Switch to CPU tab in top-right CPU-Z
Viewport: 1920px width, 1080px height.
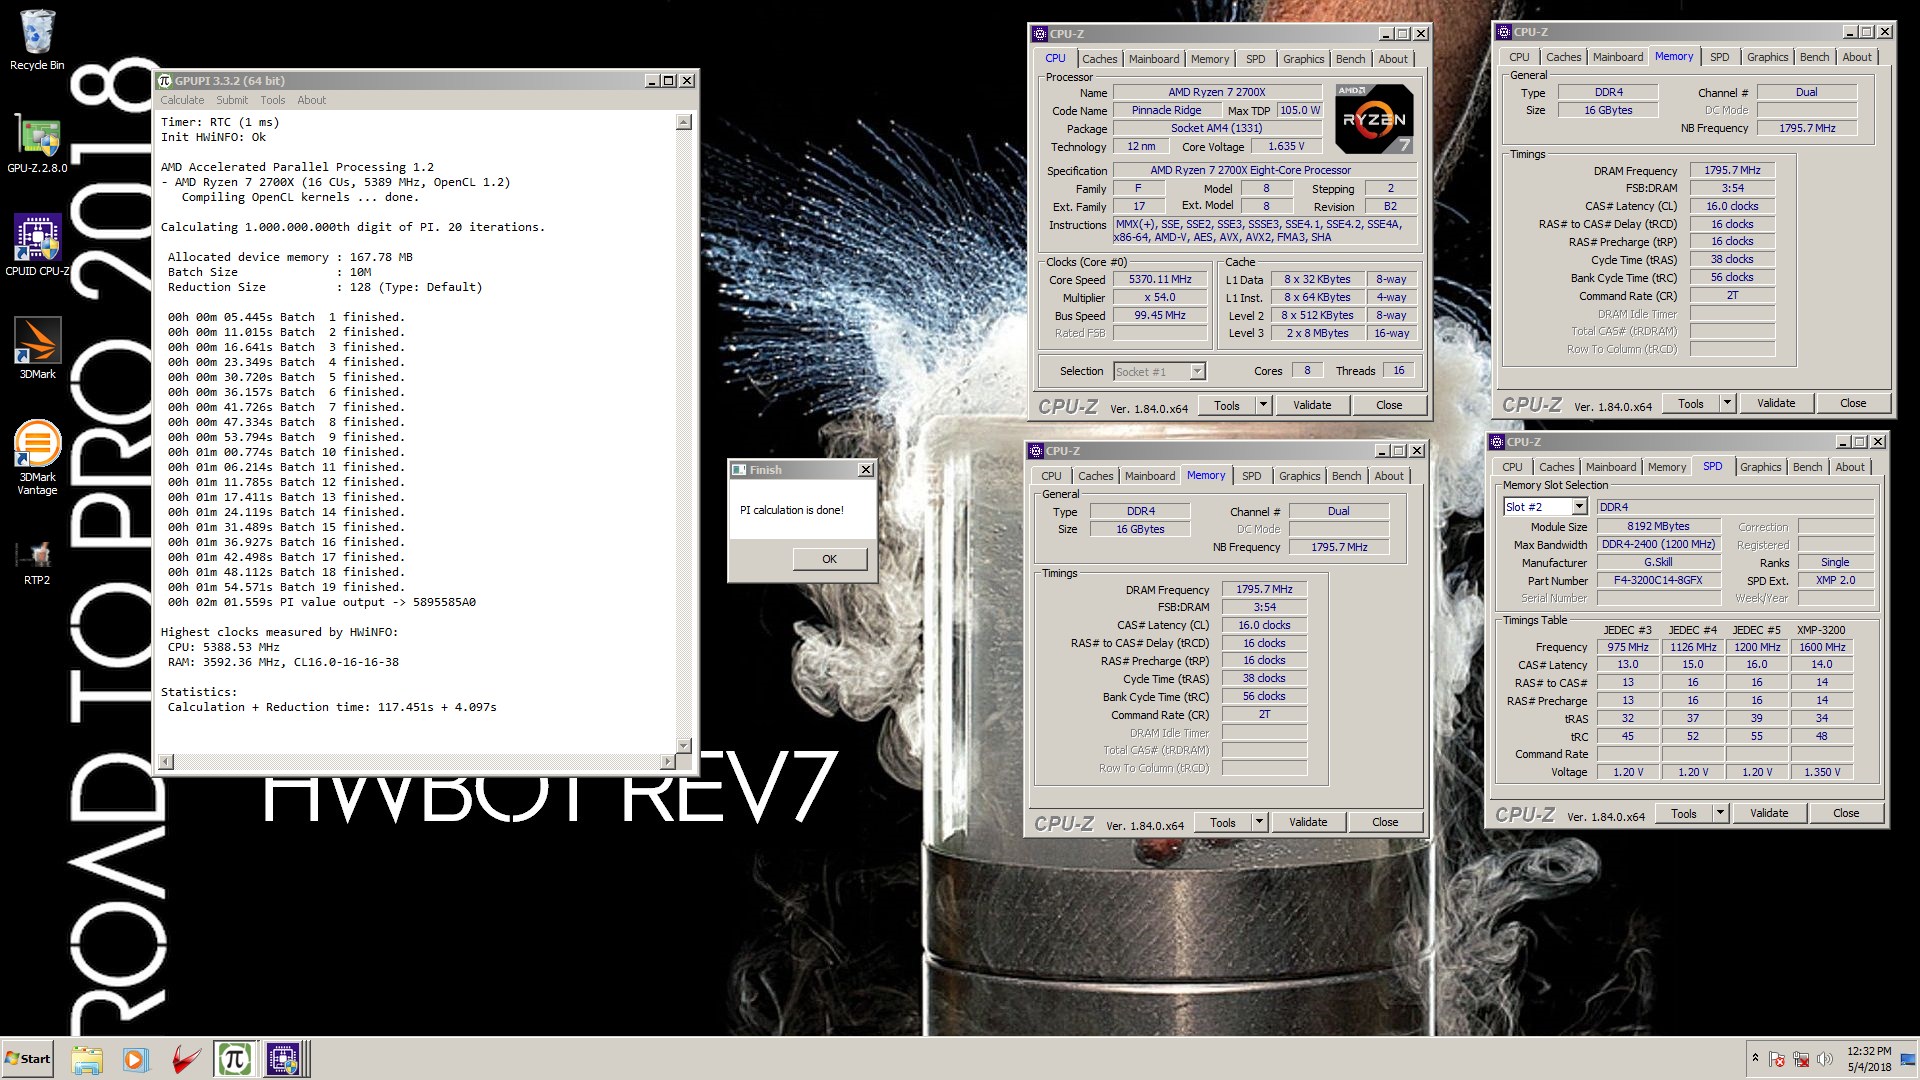1519,57
